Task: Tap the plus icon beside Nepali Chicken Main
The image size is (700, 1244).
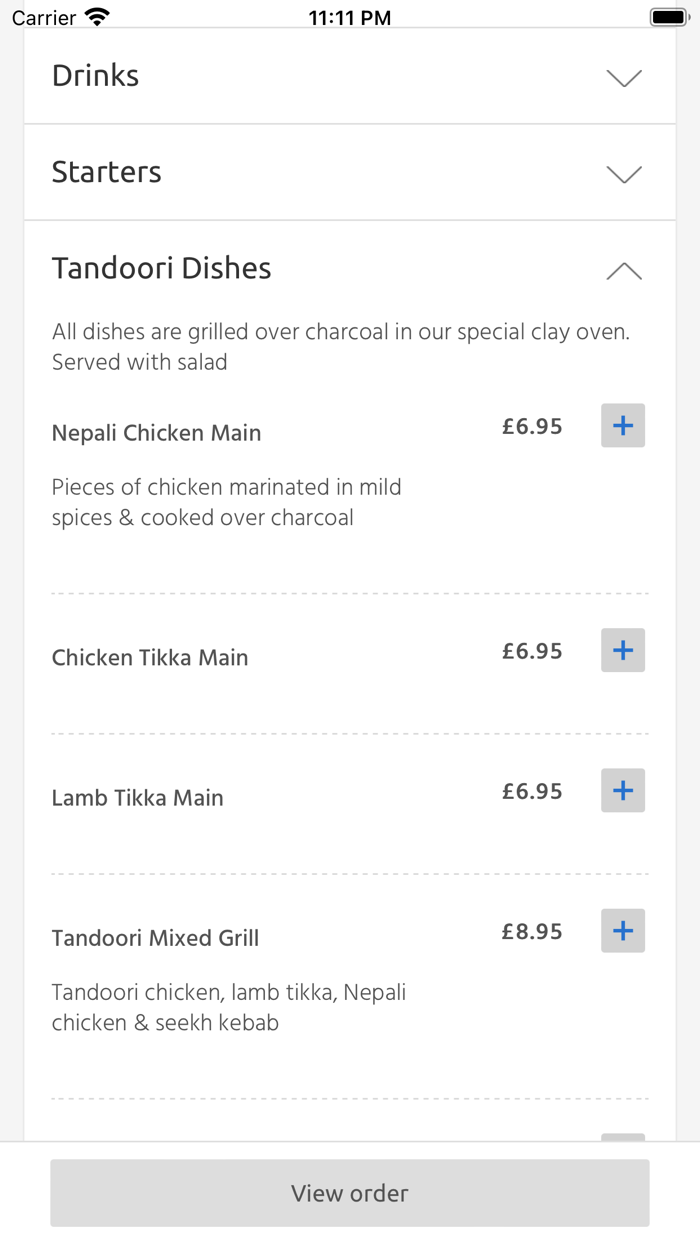Action: (622, 425)
